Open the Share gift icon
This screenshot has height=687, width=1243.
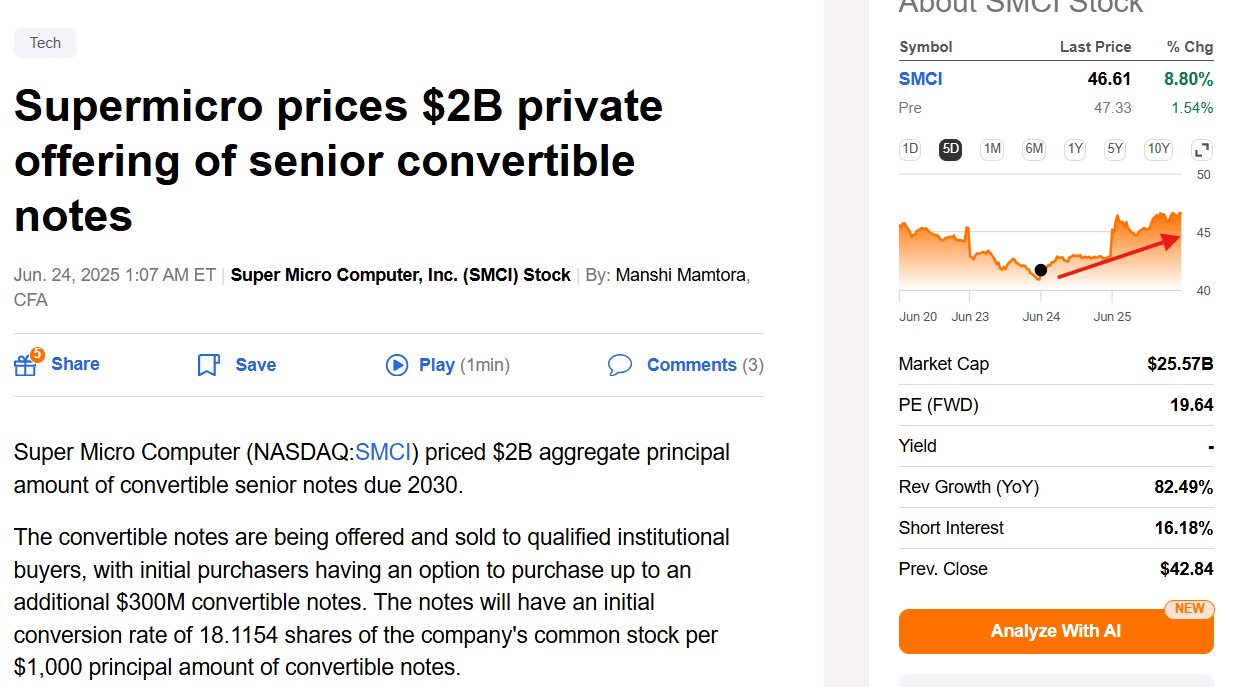[x=25, y=365]
